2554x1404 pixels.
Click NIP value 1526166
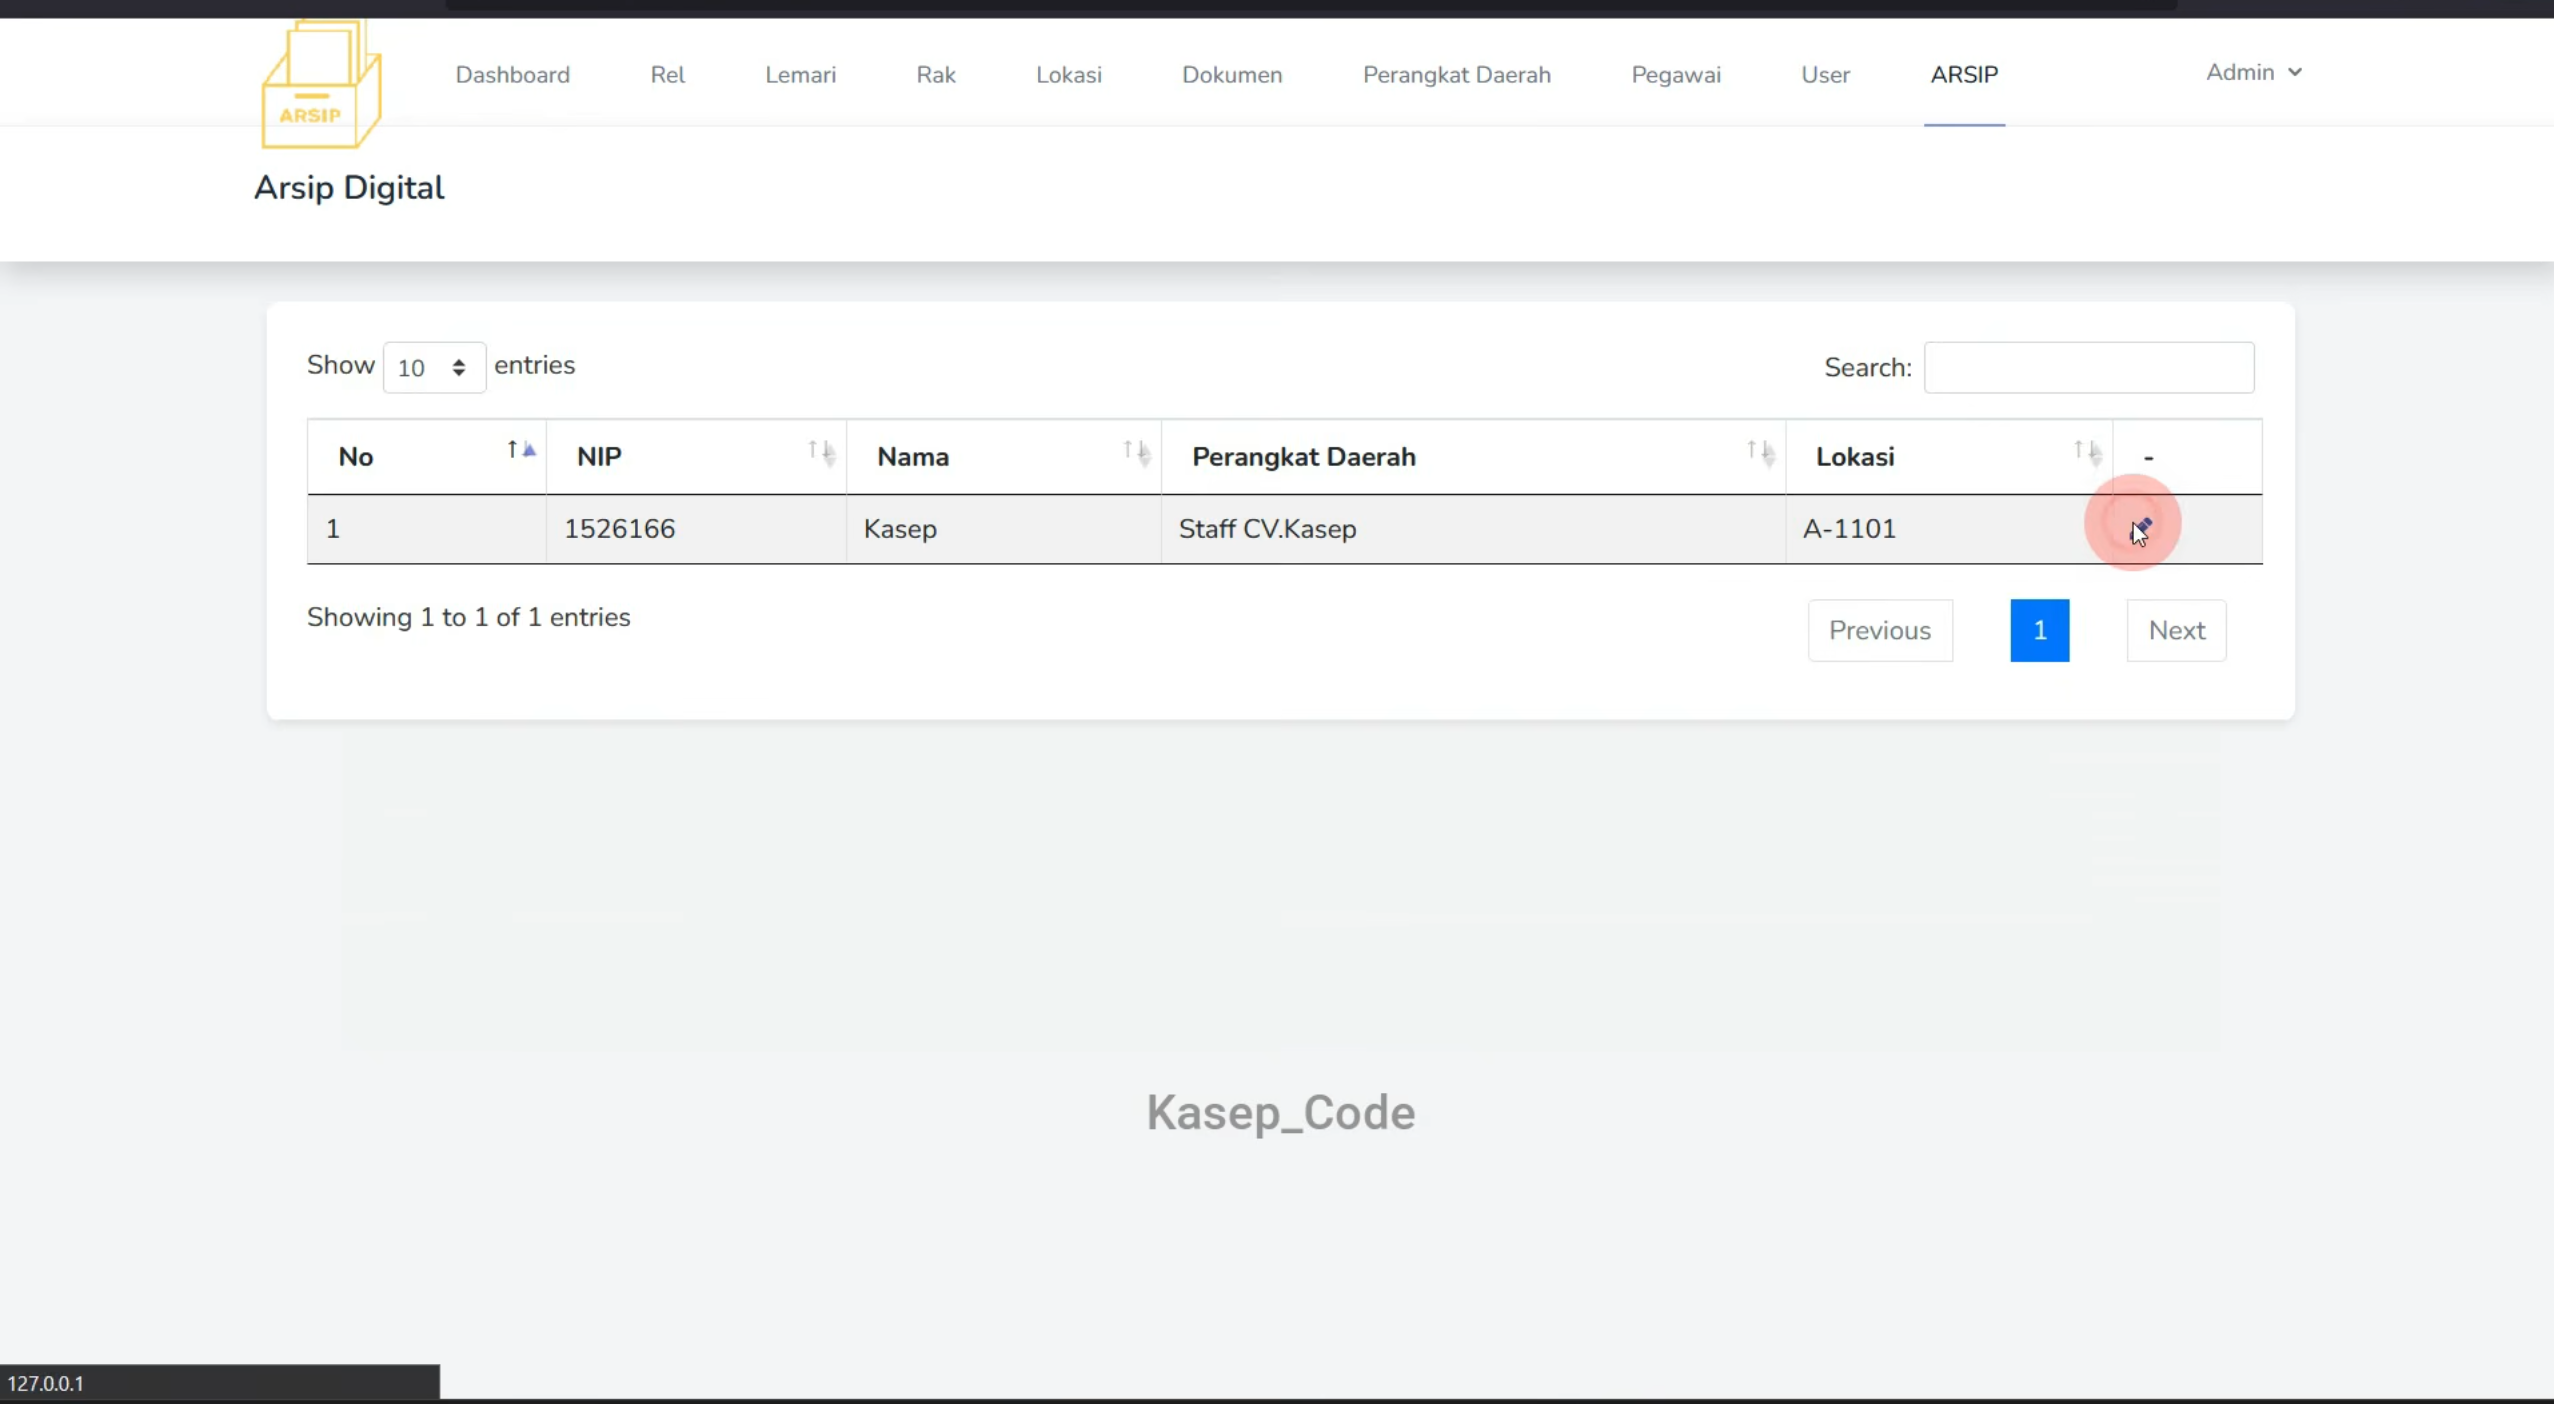620,528
